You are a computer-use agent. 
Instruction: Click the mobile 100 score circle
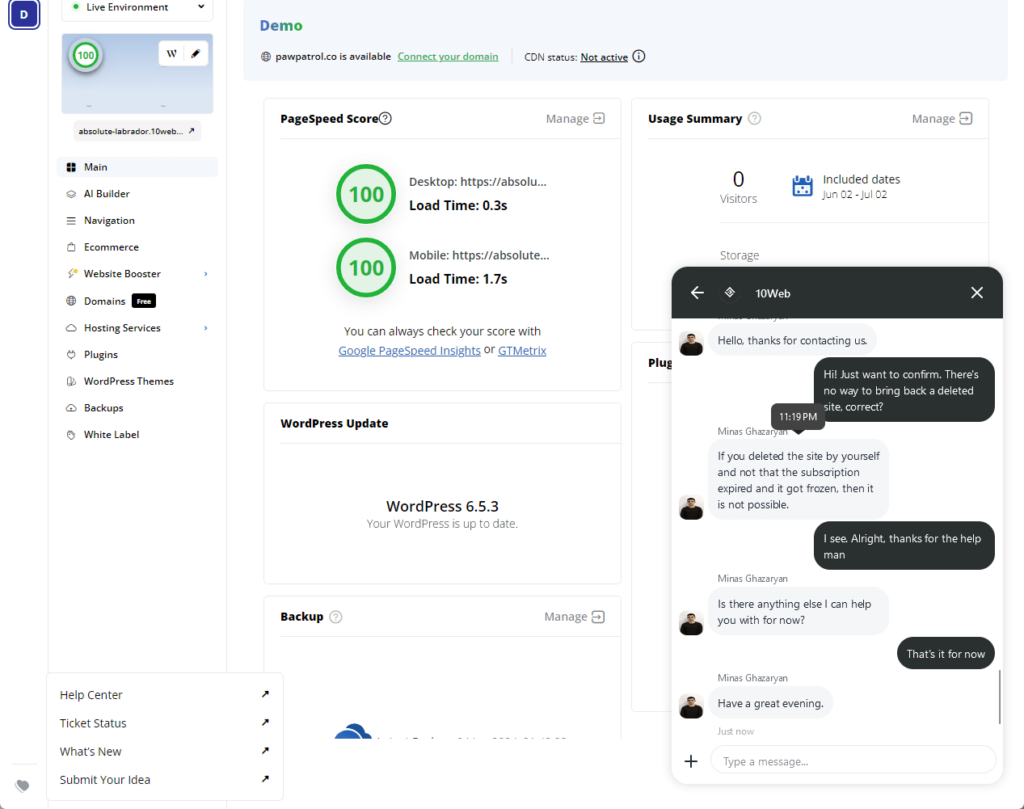click(x=366, y=268)
